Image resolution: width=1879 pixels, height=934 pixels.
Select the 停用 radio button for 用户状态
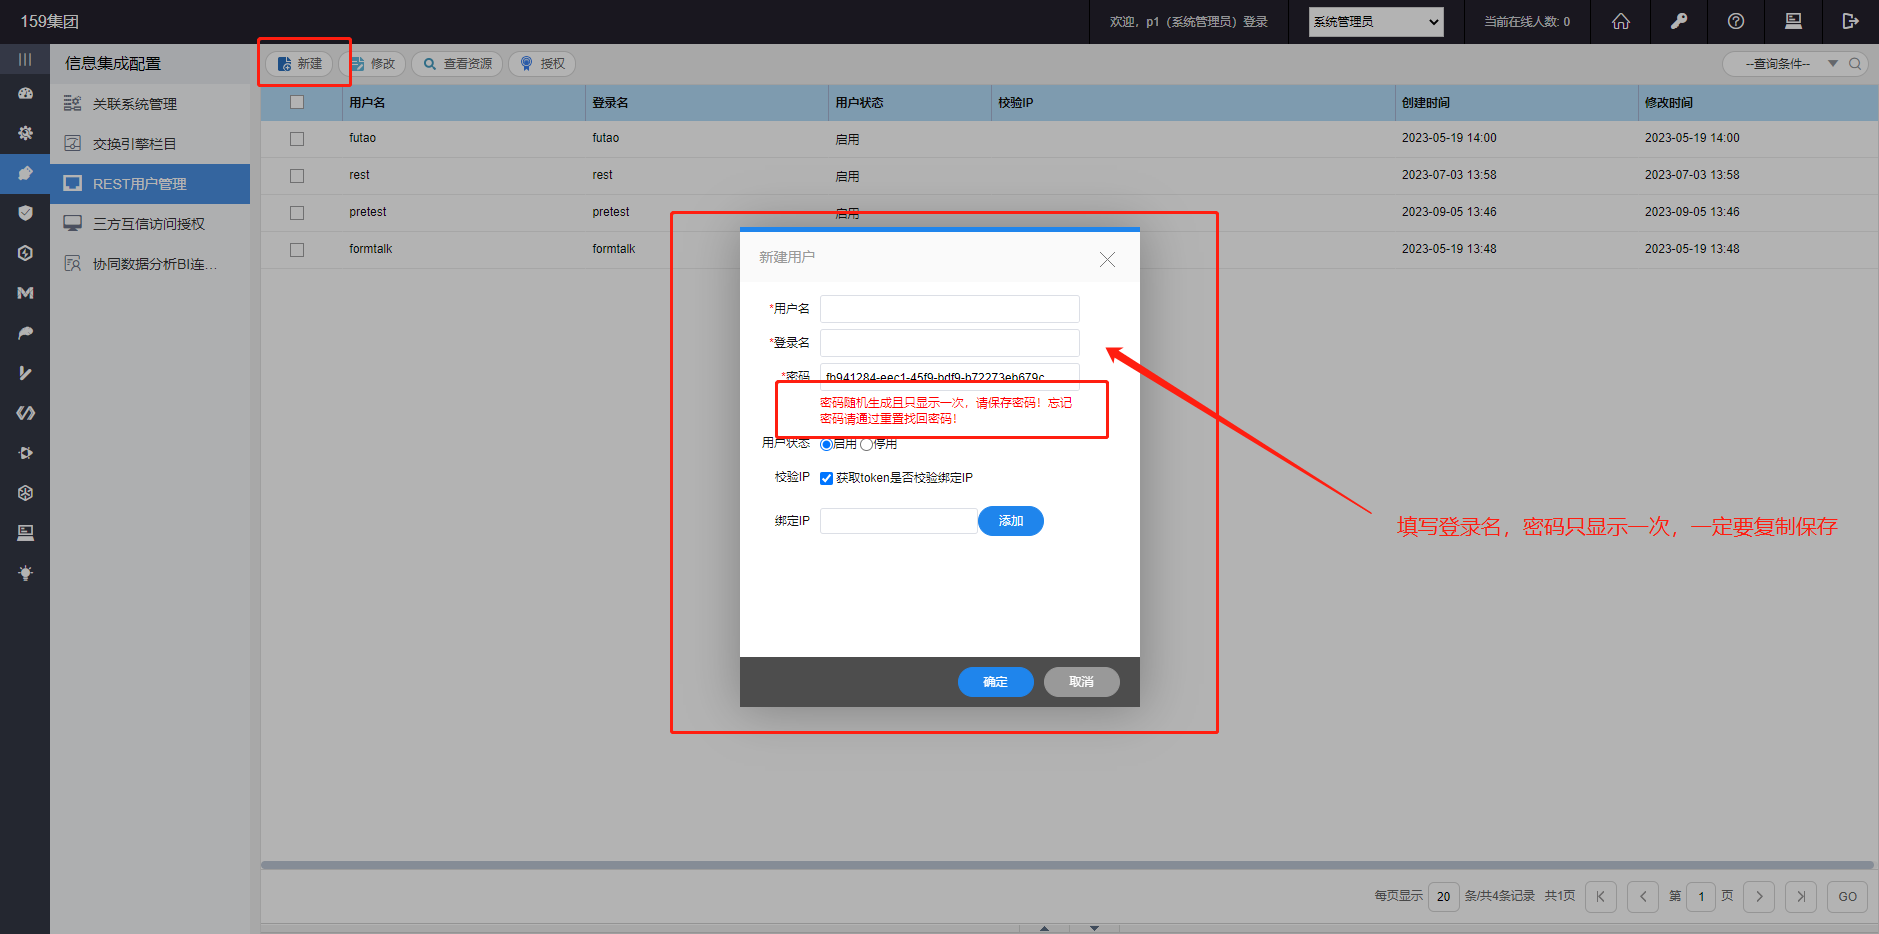[x=866, y=444]
